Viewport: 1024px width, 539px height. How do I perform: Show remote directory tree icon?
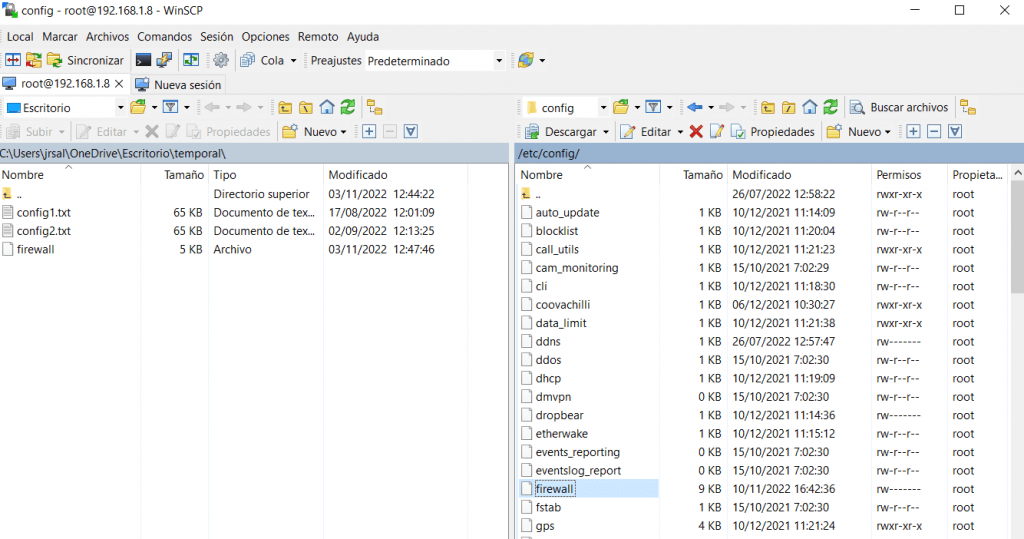(967, 107)
